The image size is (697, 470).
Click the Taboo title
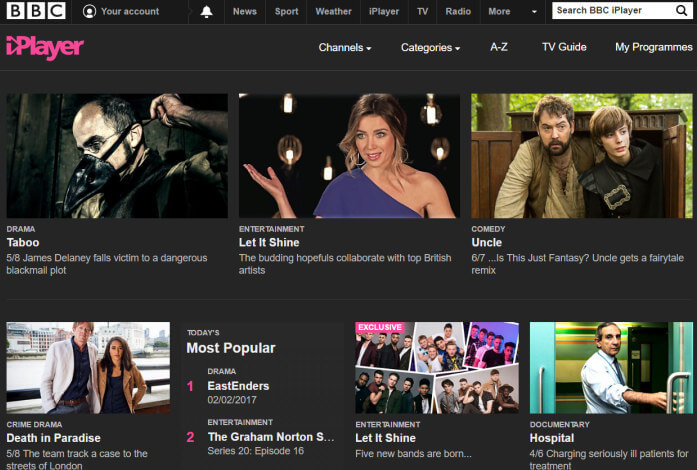click(23, 242)
